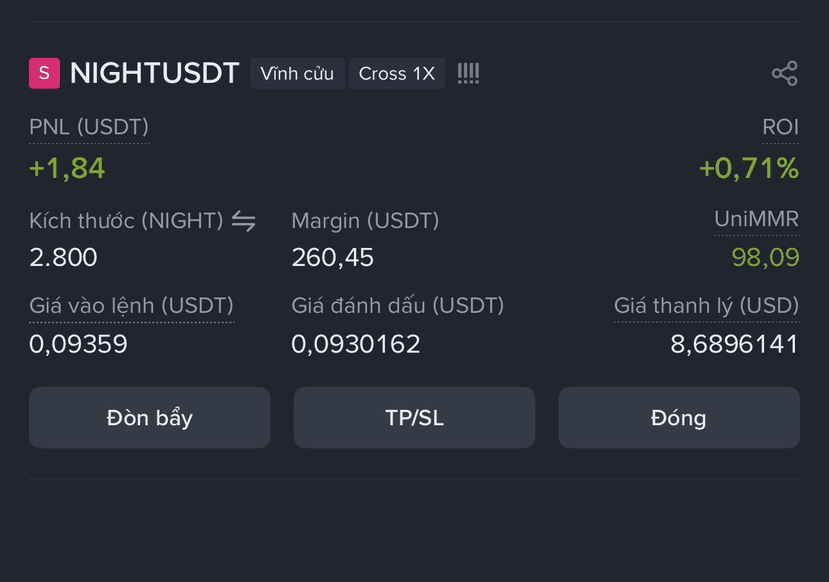Viewport: 829px width, 582px height.
Task: Show PNL (USDT) label explanation
Action: (x=89, y=127)
